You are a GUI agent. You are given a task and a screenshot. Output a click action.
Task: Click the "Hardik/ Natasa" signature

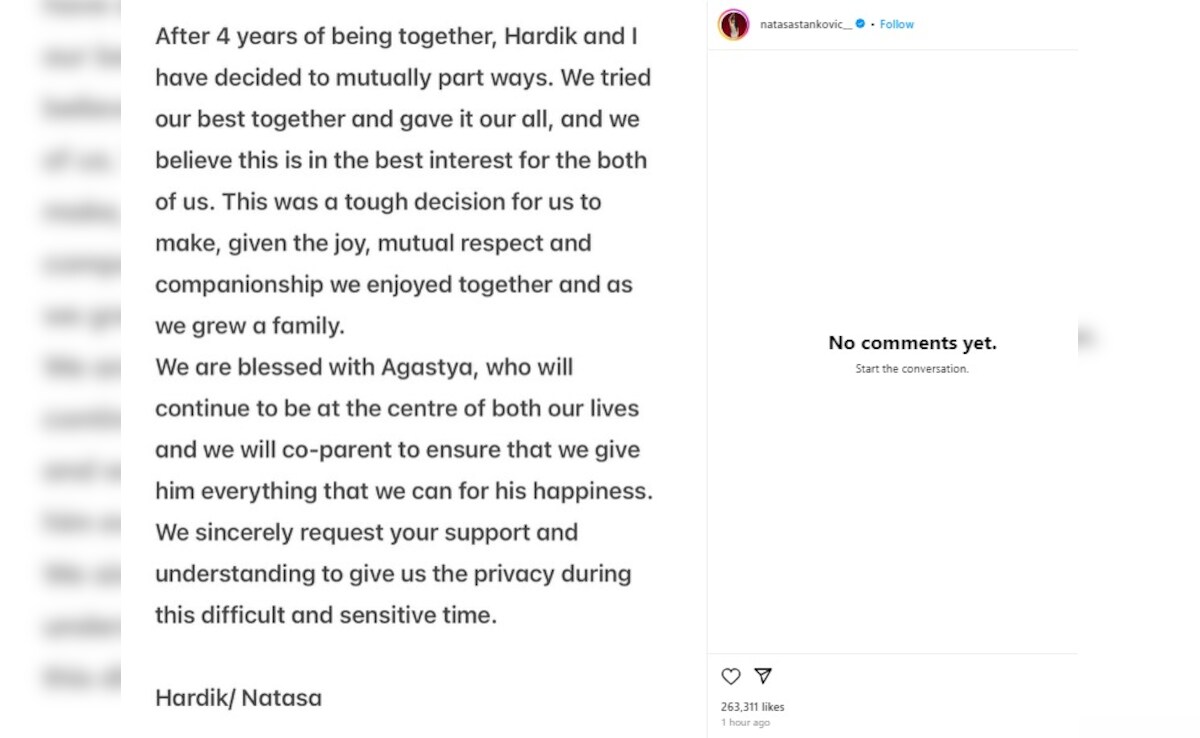(x=238, y=697)
